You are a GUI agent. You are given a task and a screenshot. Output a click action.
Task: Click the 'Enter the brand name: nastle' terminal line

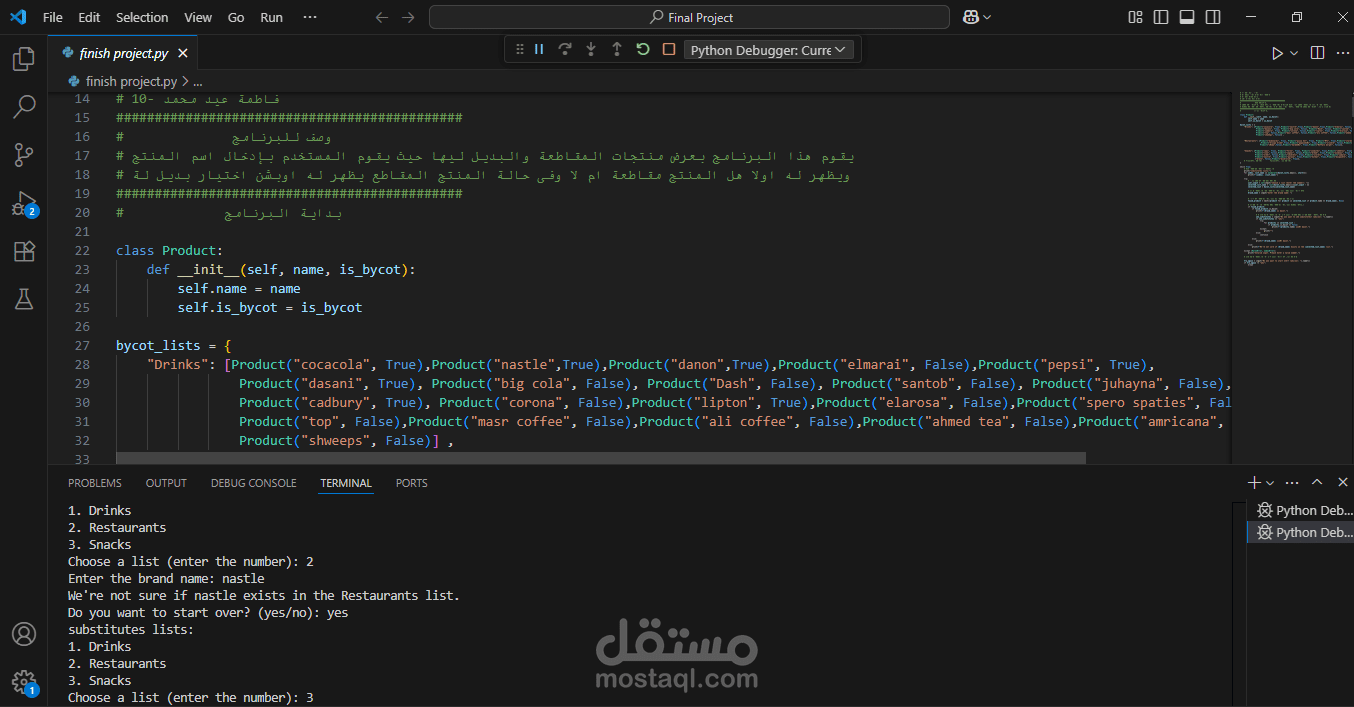[x=166, y=578]
